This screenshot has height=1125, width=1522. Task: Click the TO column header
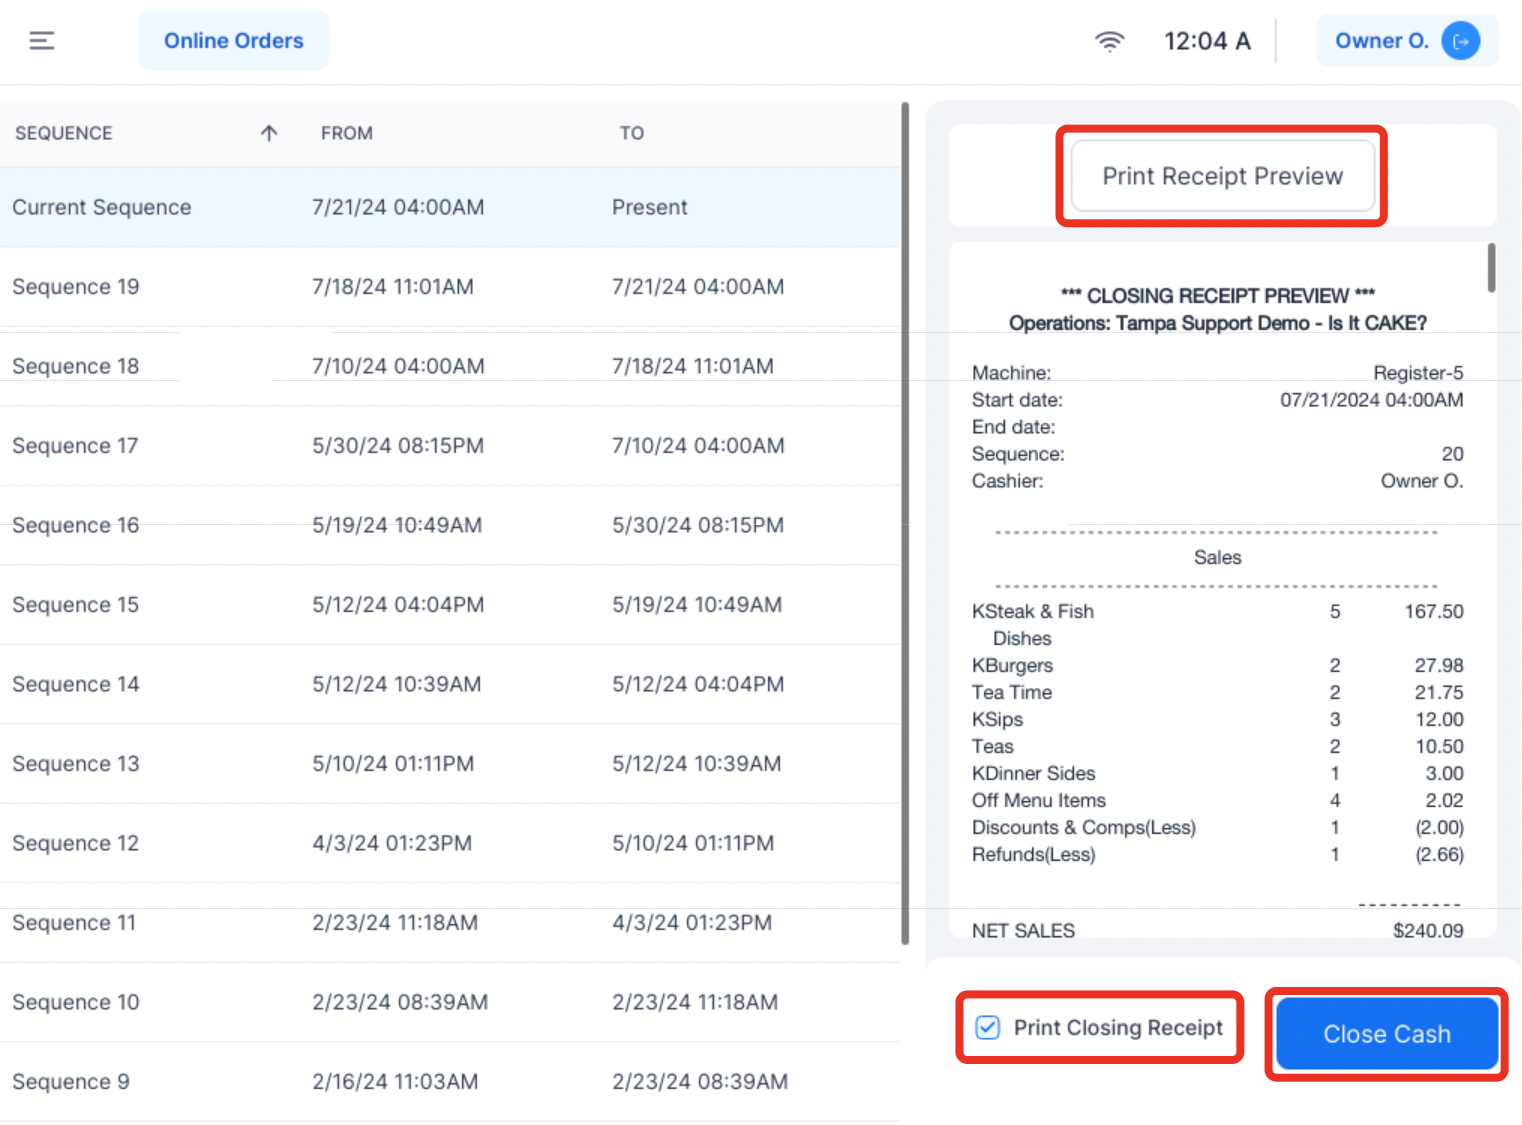pos(631,133)
